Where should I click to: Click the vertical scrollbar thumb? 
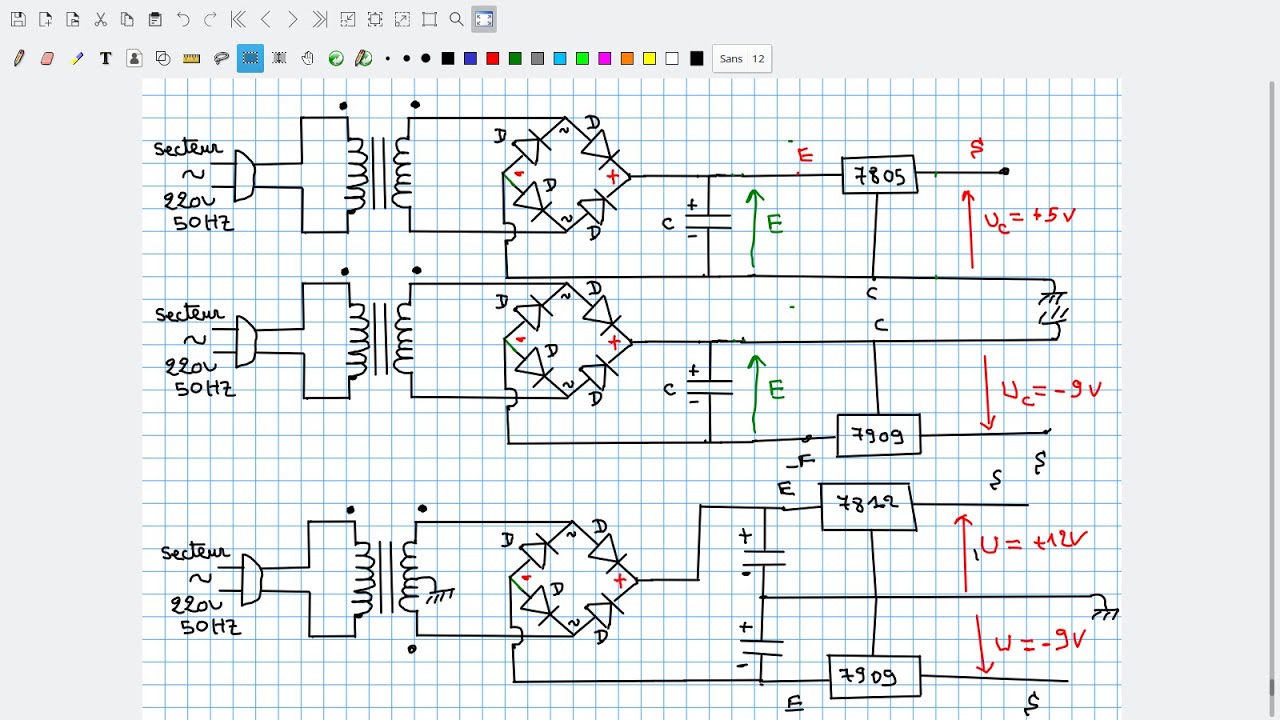click(1272, 689)
